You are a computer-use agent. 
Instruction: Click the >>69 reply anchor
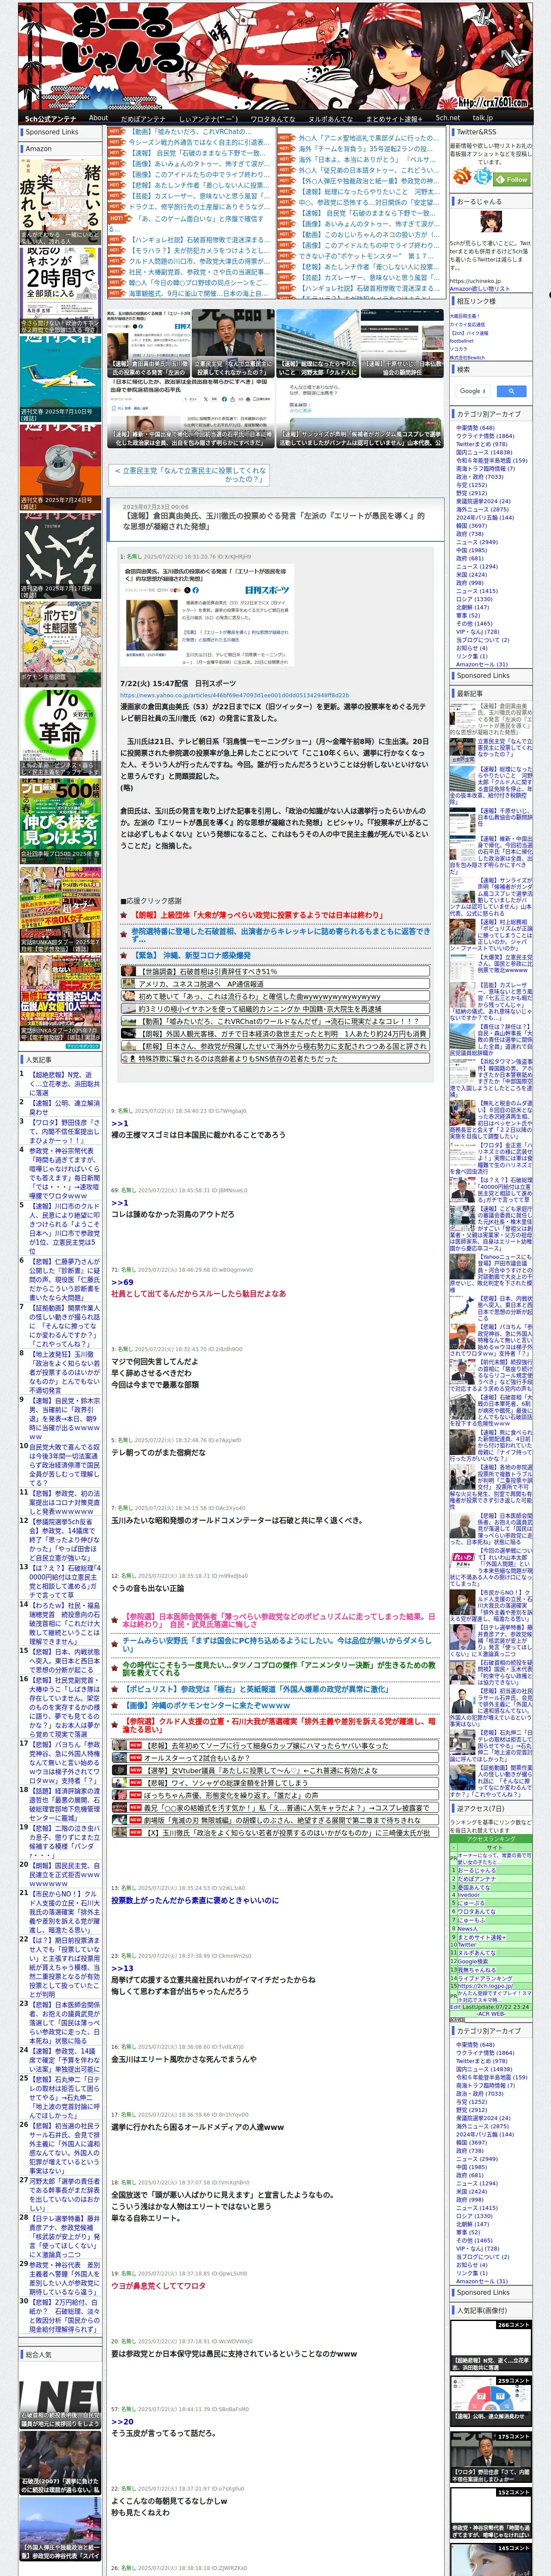tap(122, 1281)
